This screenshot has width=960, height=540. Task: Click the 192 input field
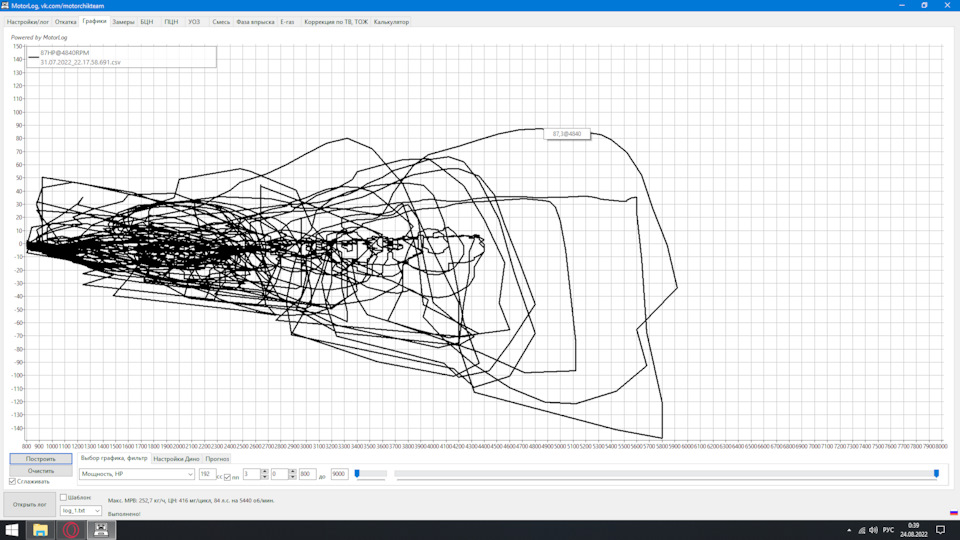207,474
